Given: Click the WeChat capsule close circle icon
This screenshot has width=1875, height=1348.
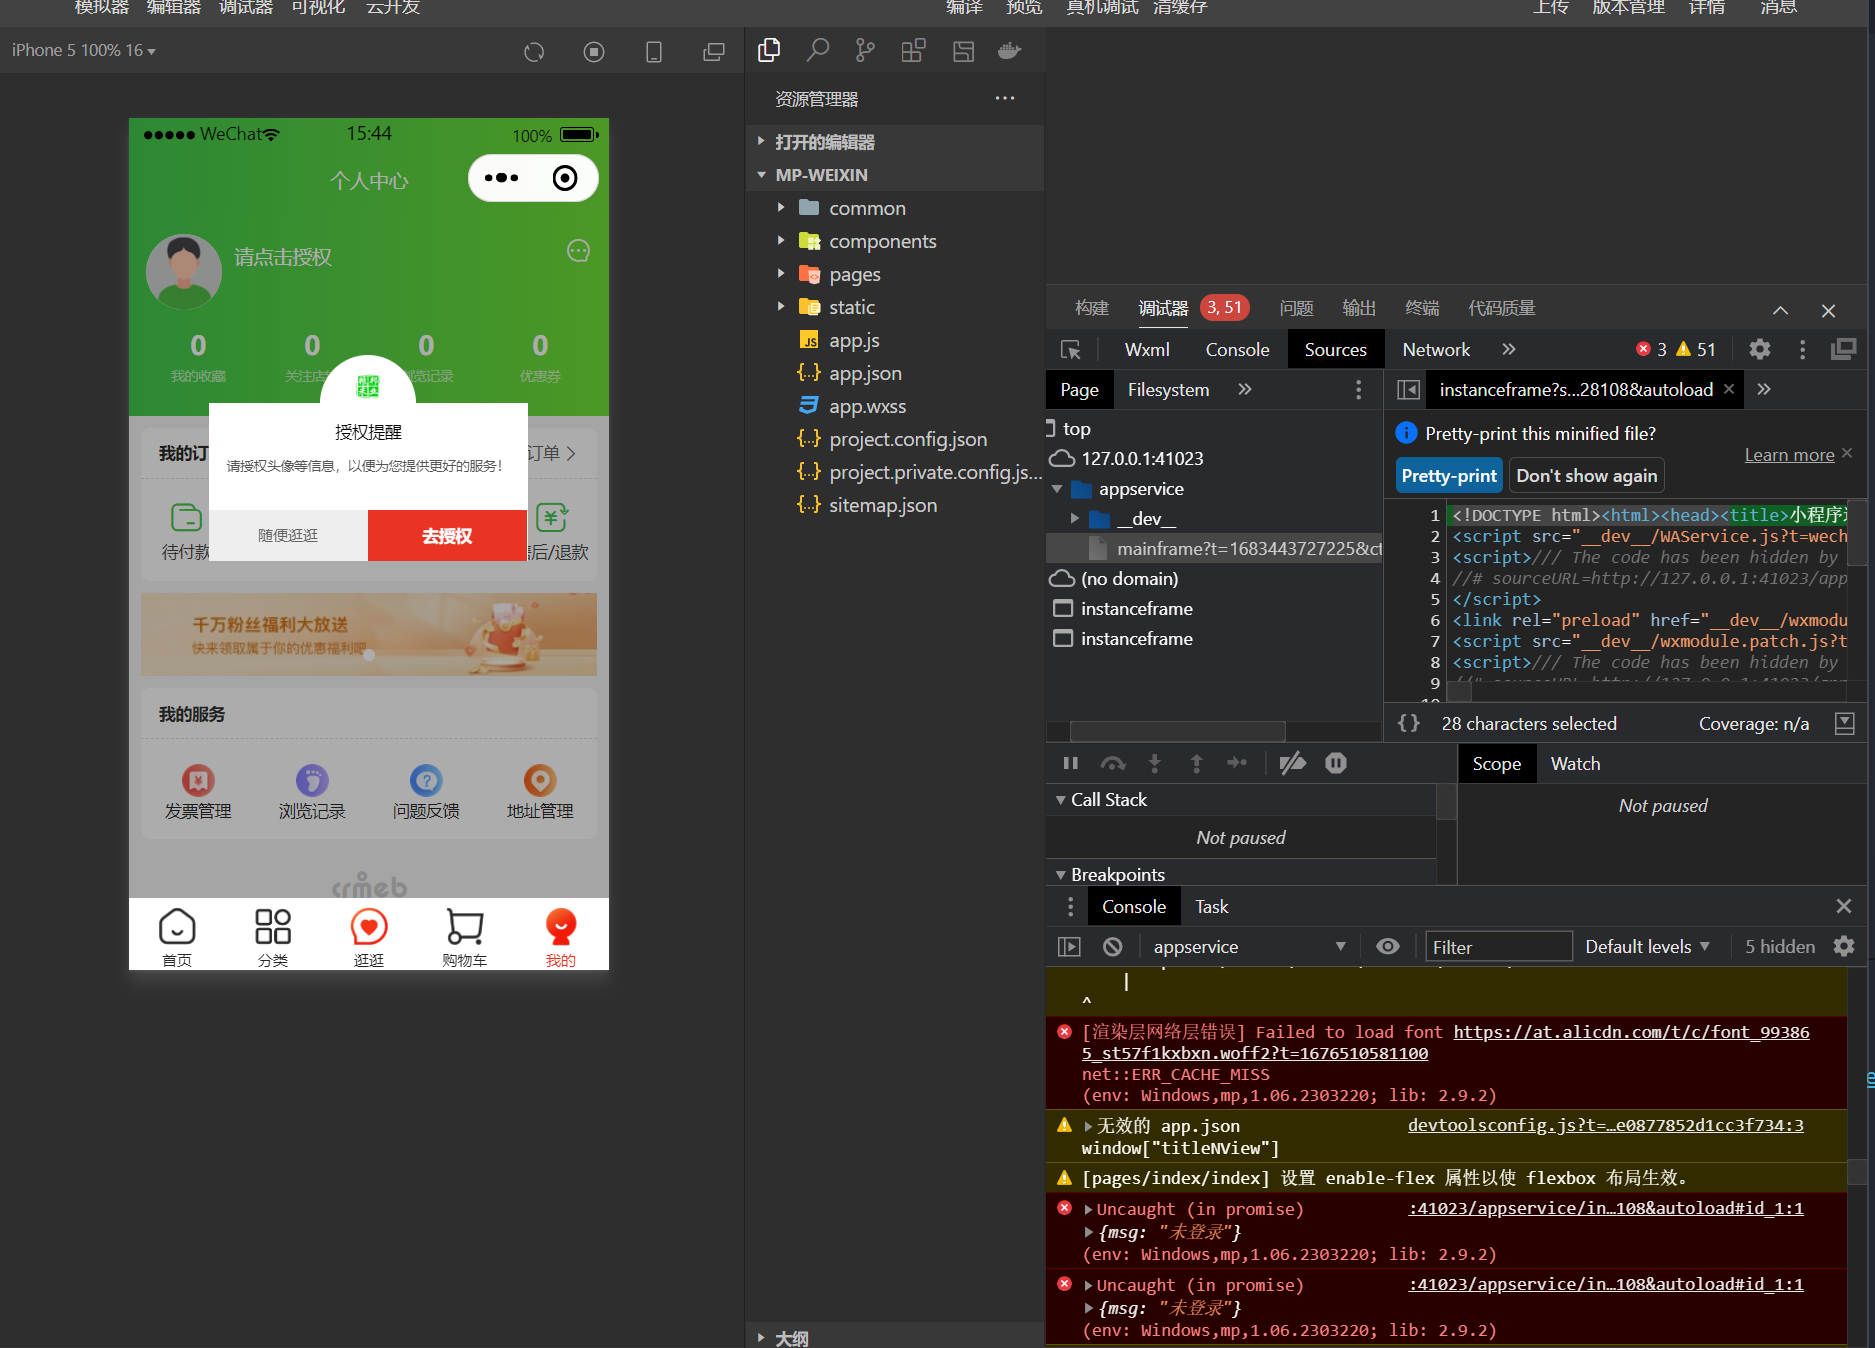Looking at the screenshot, I should pyautogui.click(x=565, y=178).
